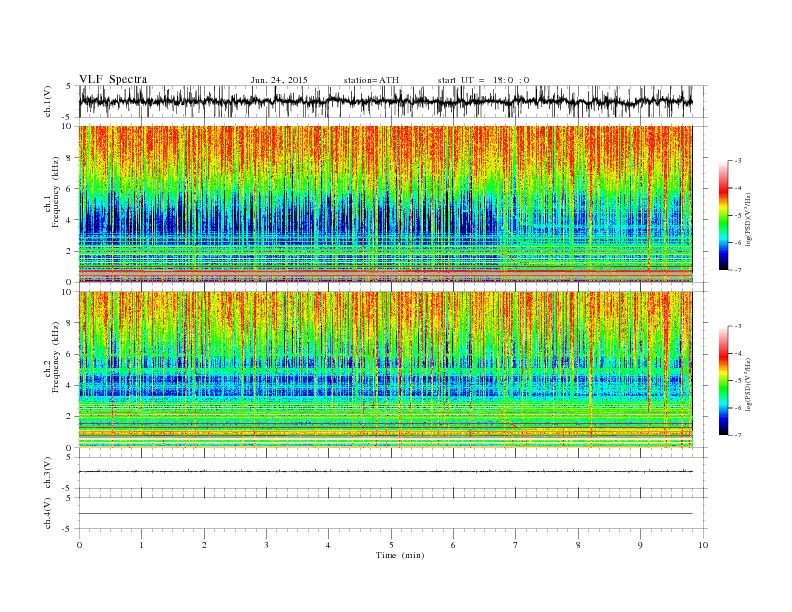
Task: Click the "ch.1(V)" waveform axis label
Action: coord(47,101)
